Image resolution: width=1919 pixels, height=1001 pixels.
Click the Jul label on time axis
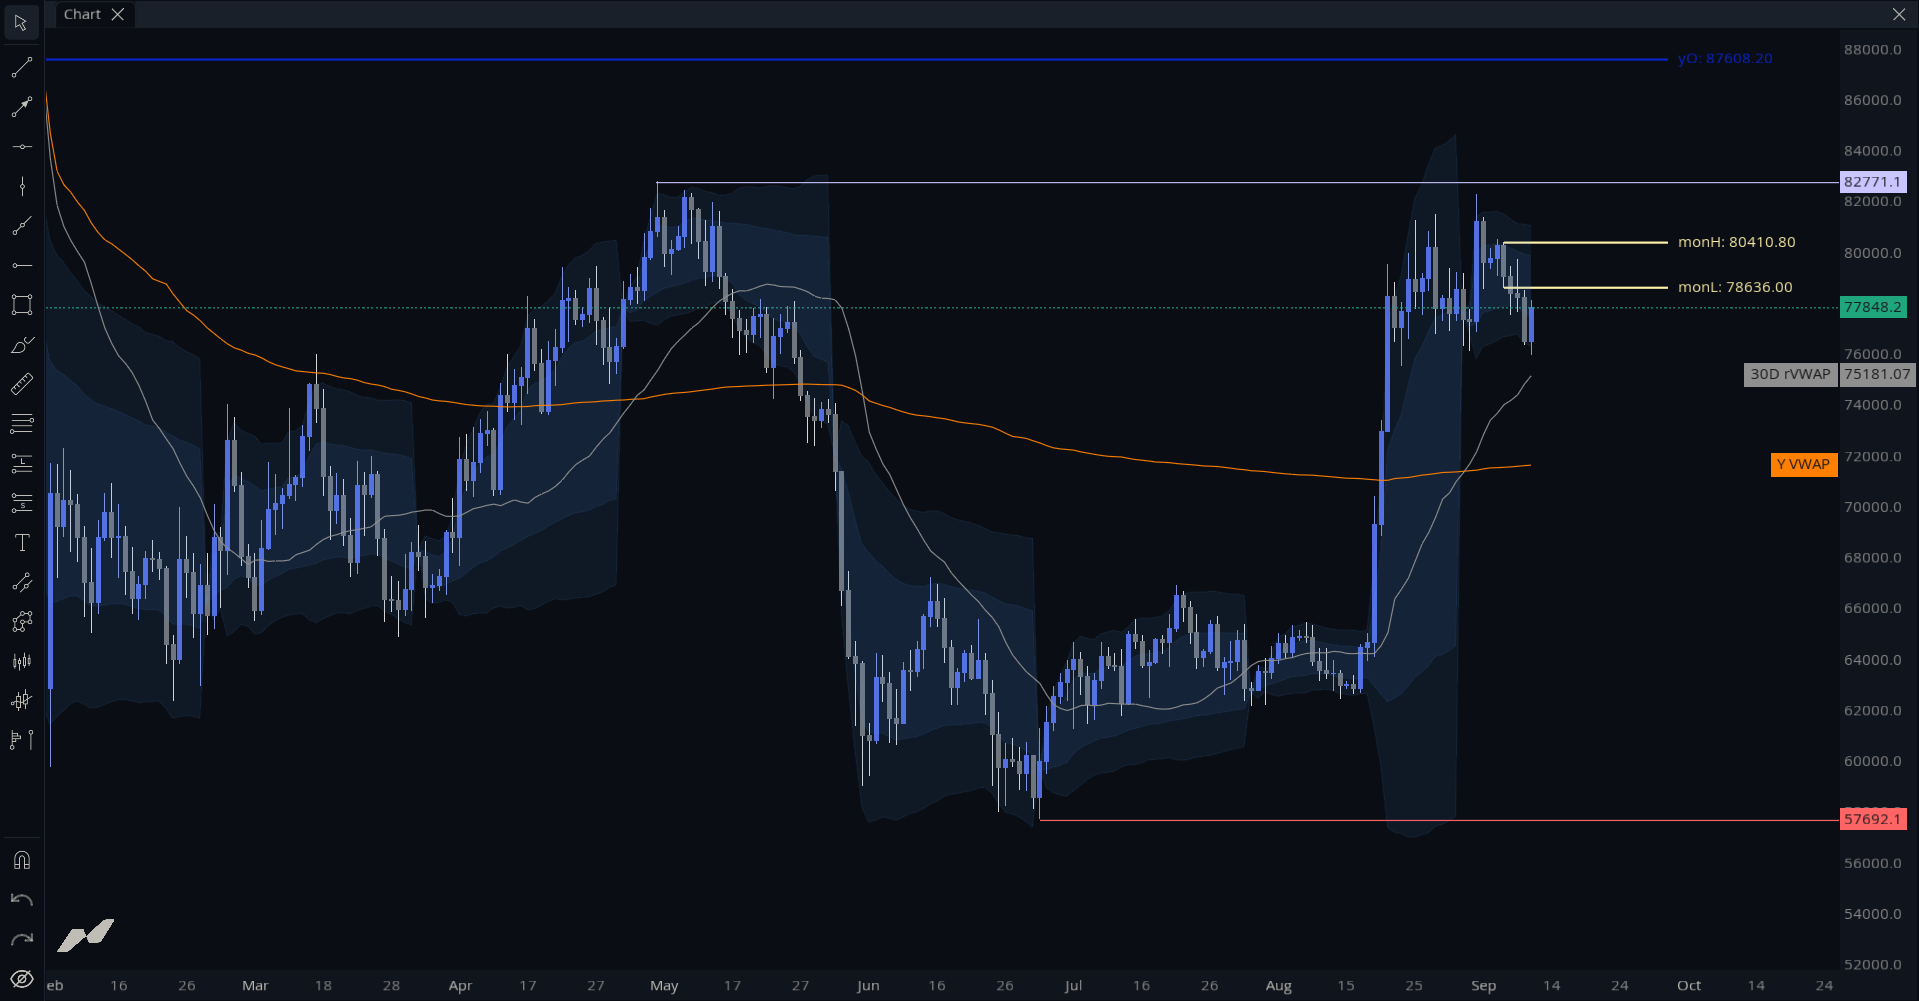(x=1073, y=985)
